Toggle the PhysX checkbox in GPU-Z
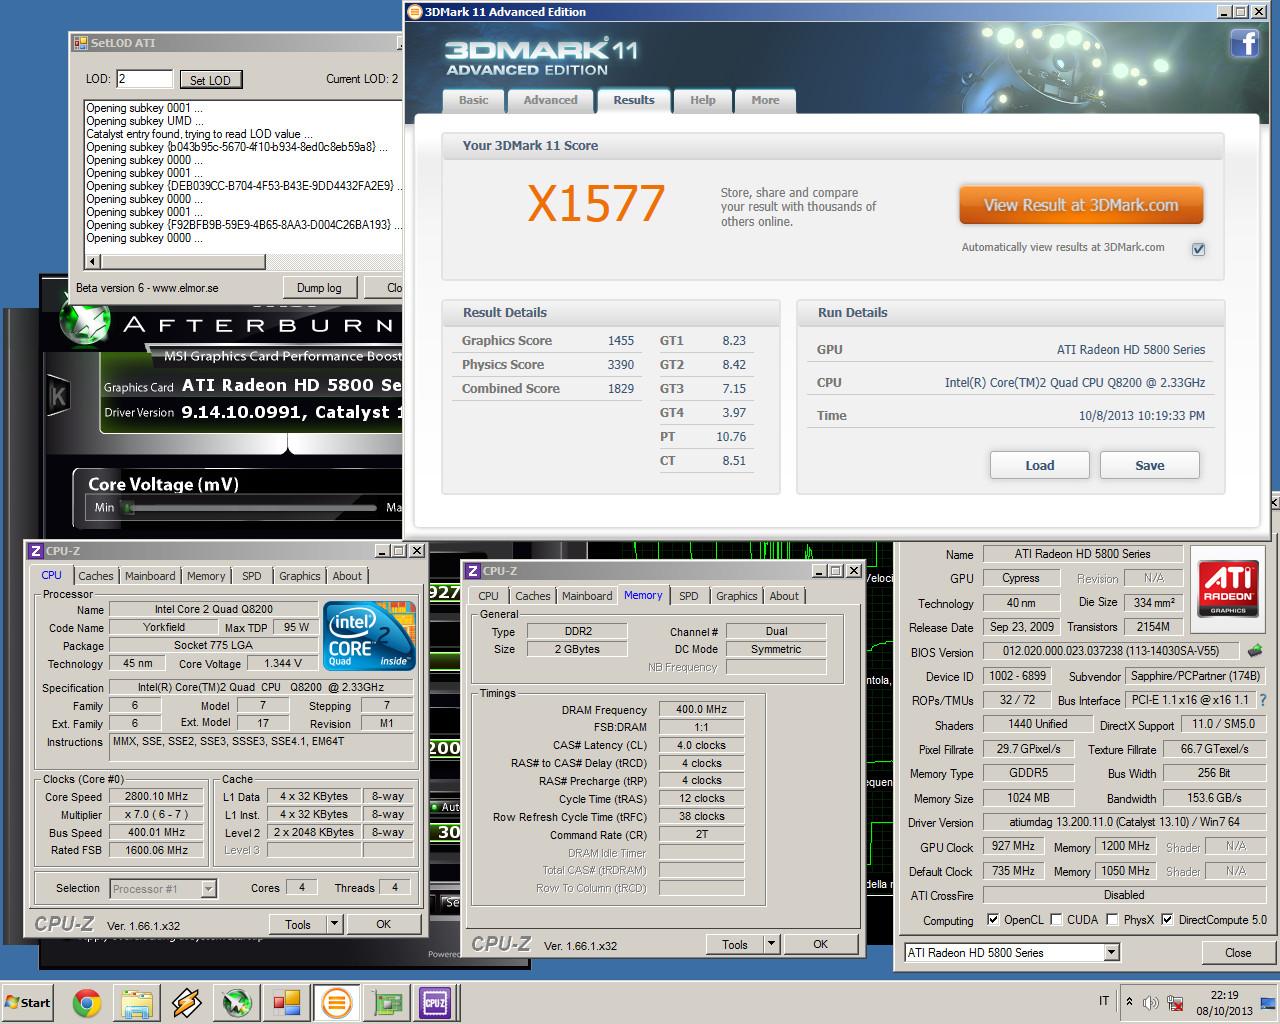Viewport: 1280px width, 1024px height. [1112, 920]
